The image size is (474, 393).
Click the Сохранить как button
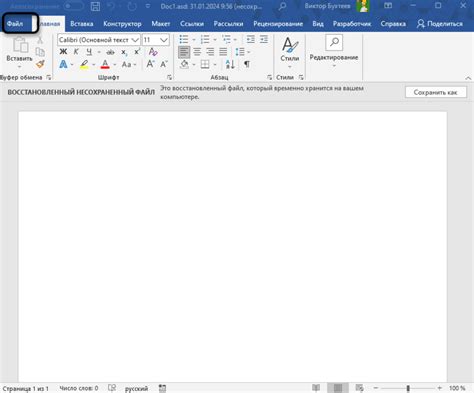click(x=436, y=92)
